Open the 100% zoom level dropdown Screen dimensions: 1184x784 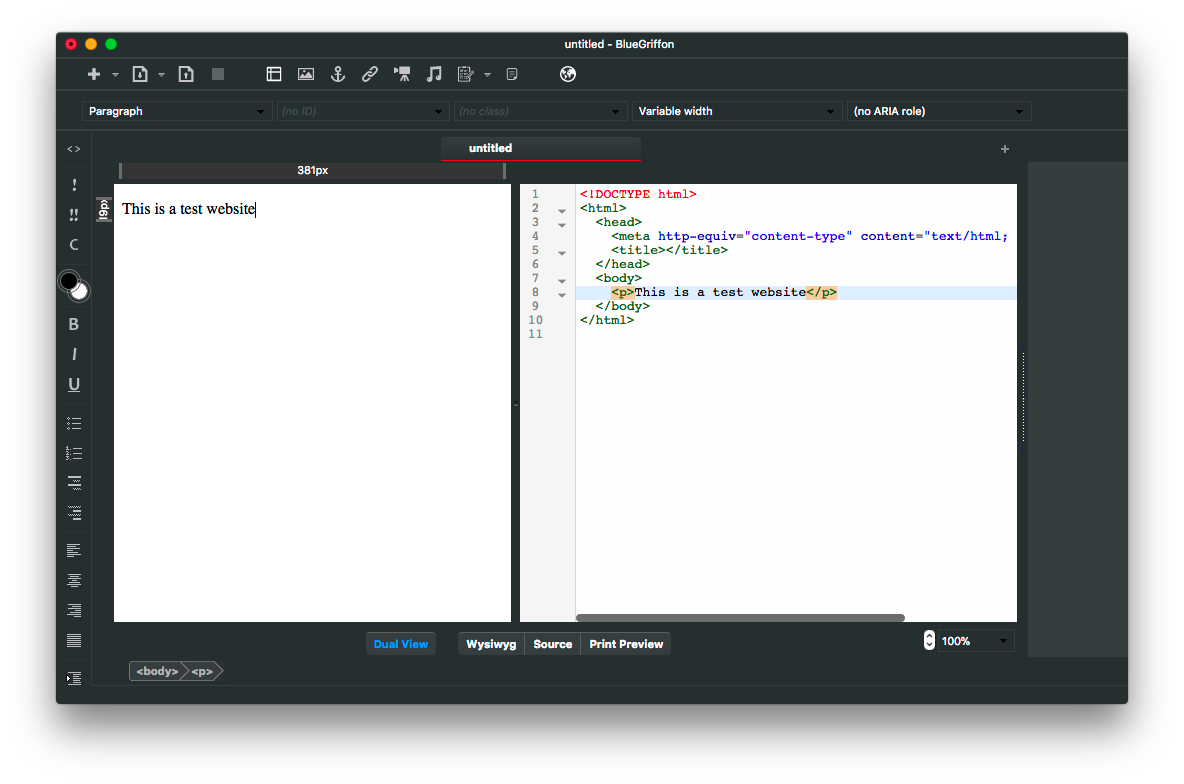(x=975, y=641)
